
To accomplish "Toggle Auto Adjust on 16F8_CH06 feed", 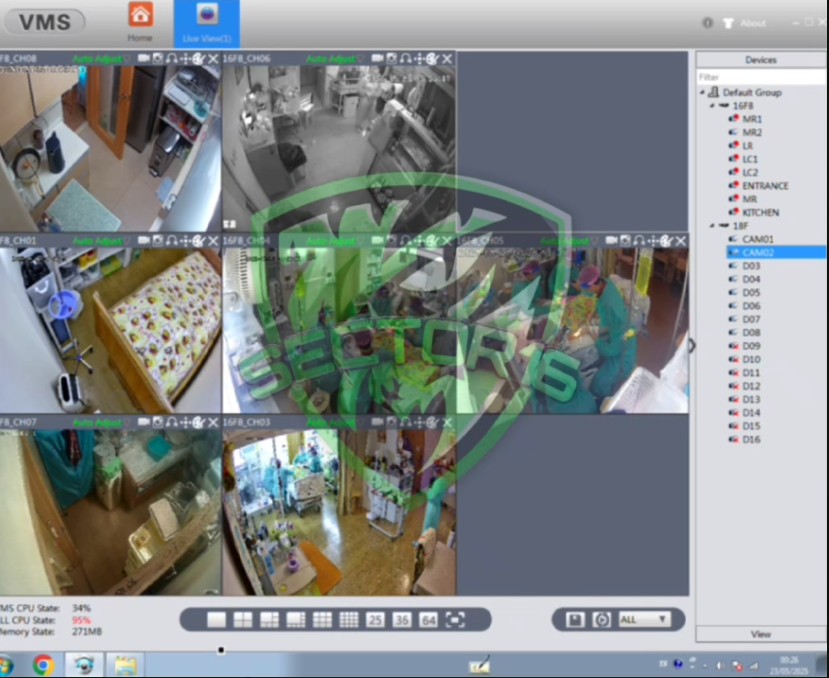I will (327, 59).
